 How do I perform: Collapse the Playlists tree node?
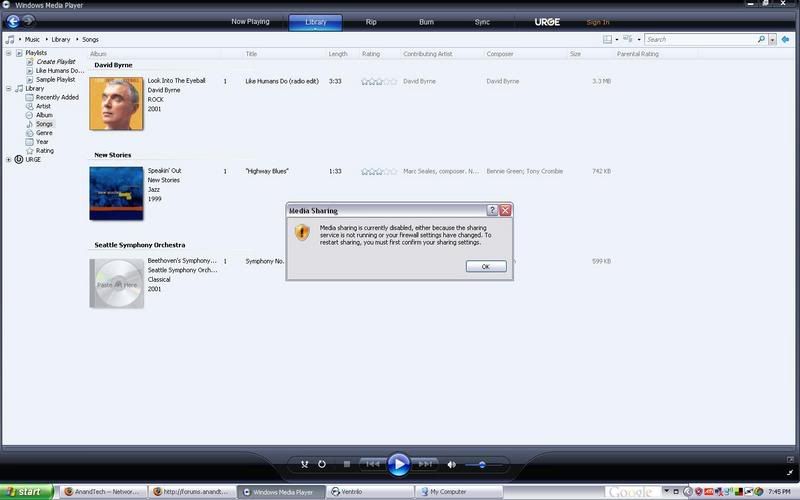8,53
